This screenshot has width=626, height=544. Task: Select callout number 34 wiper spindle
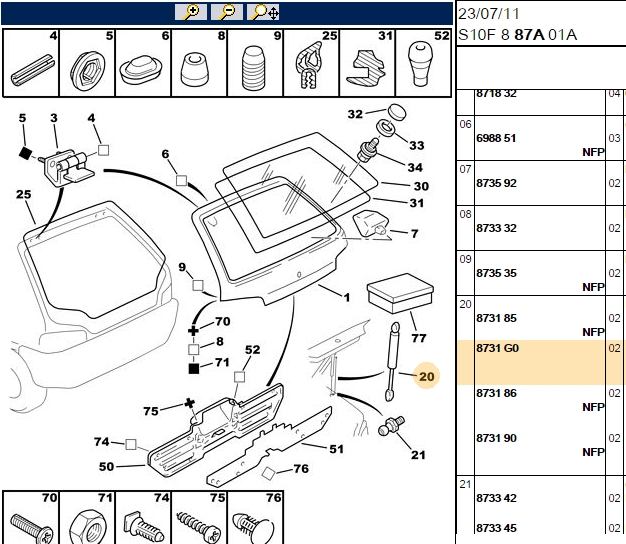(415, 167)
